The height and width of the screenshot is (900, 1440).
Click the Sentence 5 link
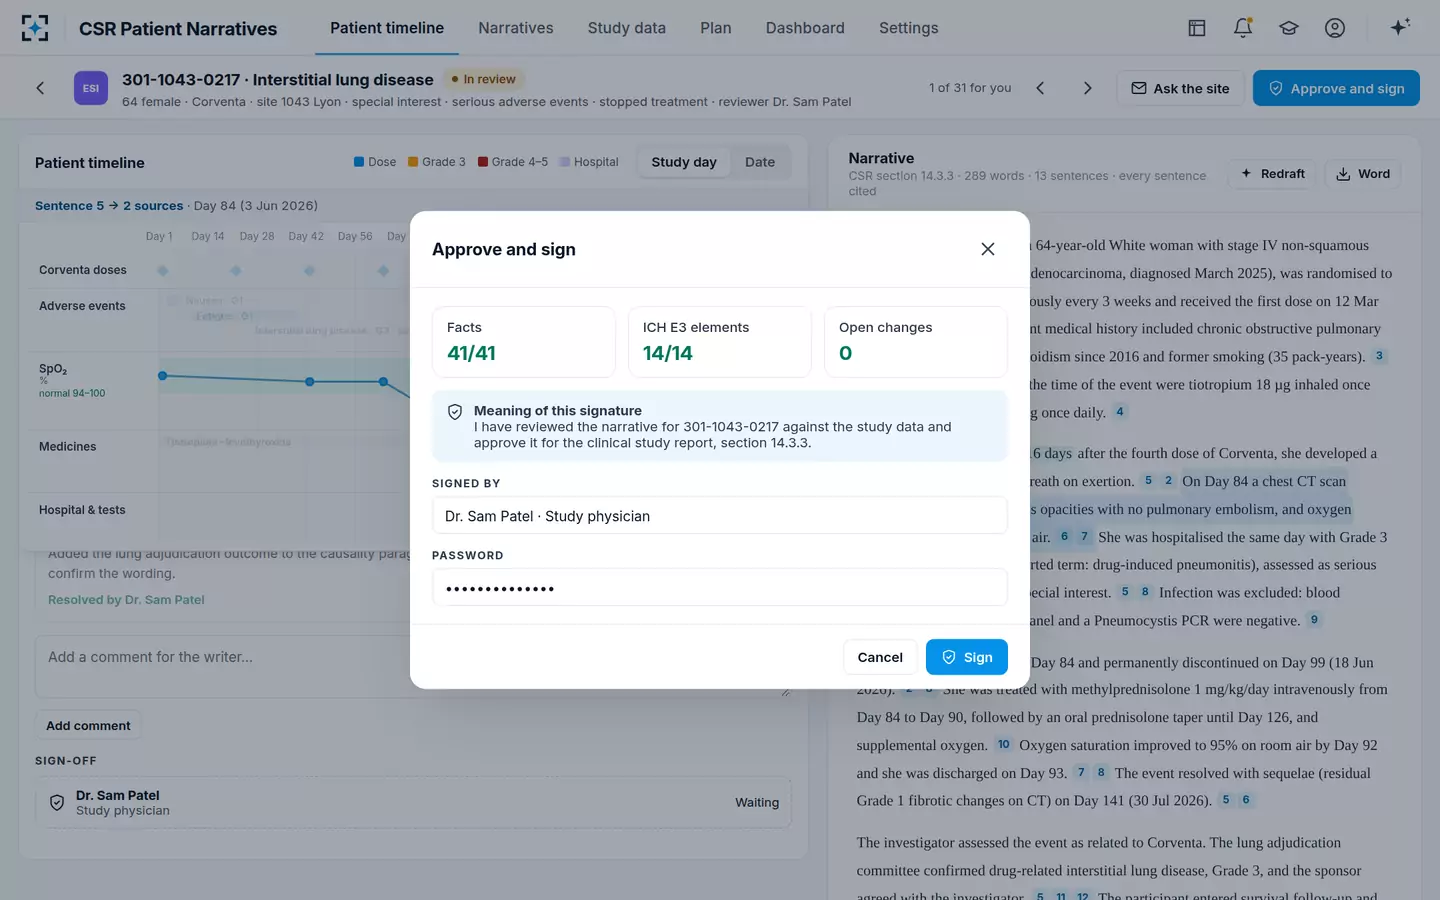[69, 206]
